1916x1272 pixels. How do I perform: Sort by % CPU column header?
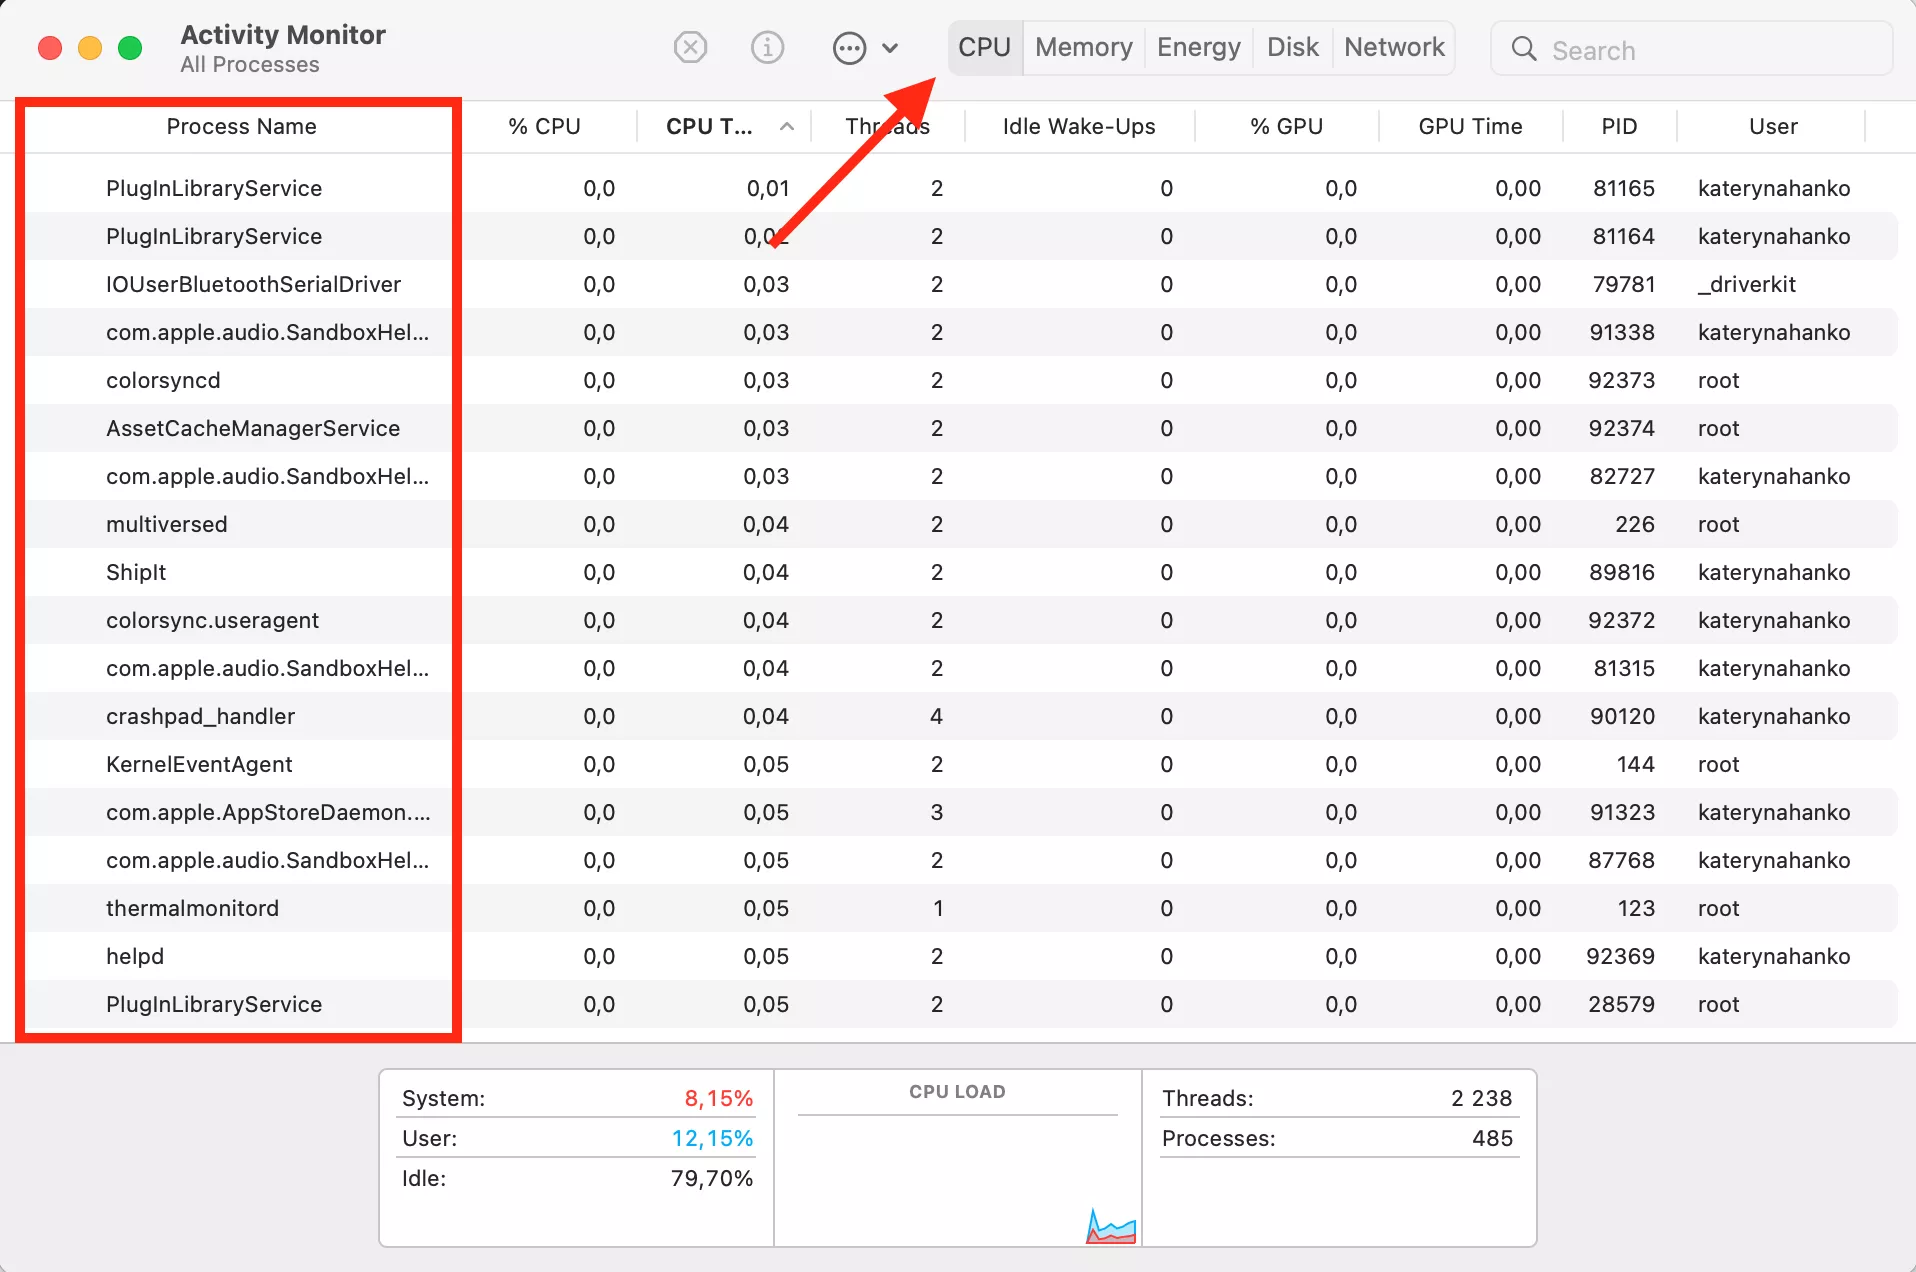click(544, 127)
